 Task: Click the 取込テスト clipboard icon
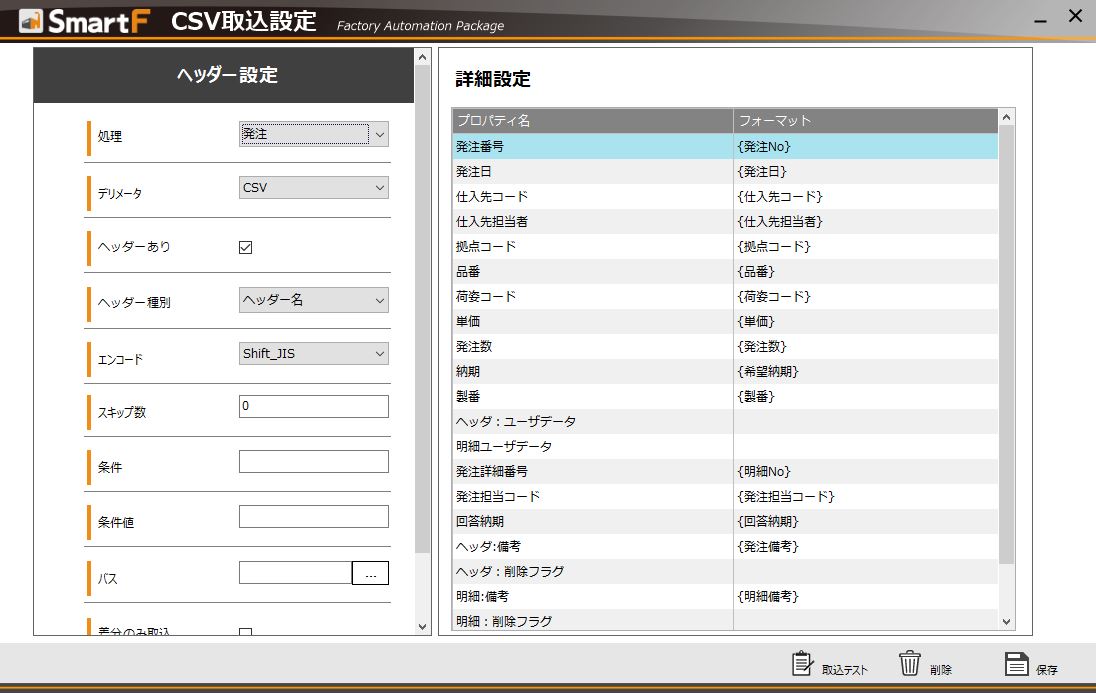click(x=803, y=664)
